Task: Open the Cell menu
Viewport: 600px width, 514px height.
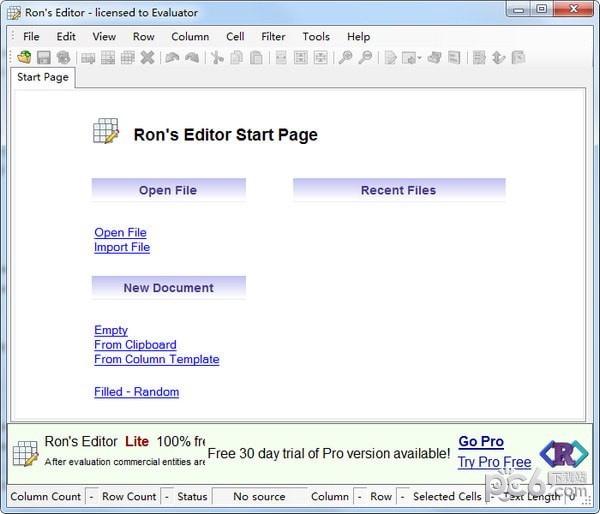Action: 235,37
